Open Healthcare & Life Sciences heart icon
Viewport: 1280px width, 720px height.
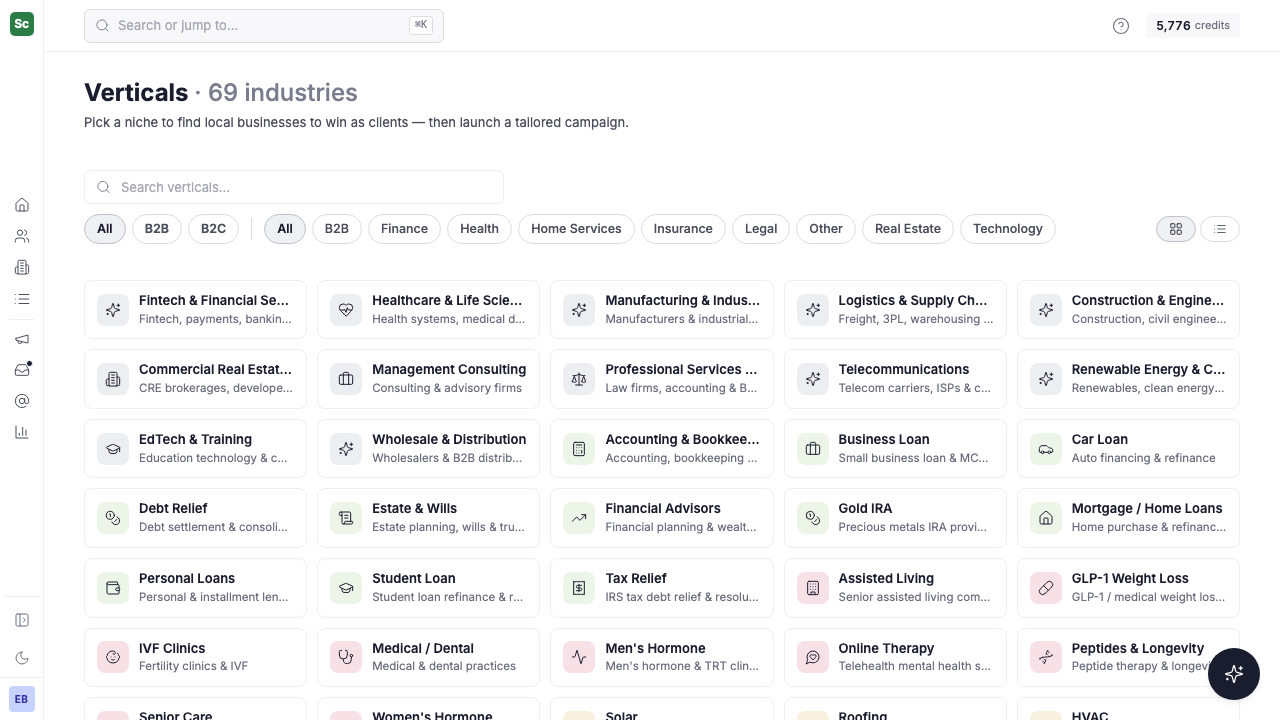(x=346, y=310)
